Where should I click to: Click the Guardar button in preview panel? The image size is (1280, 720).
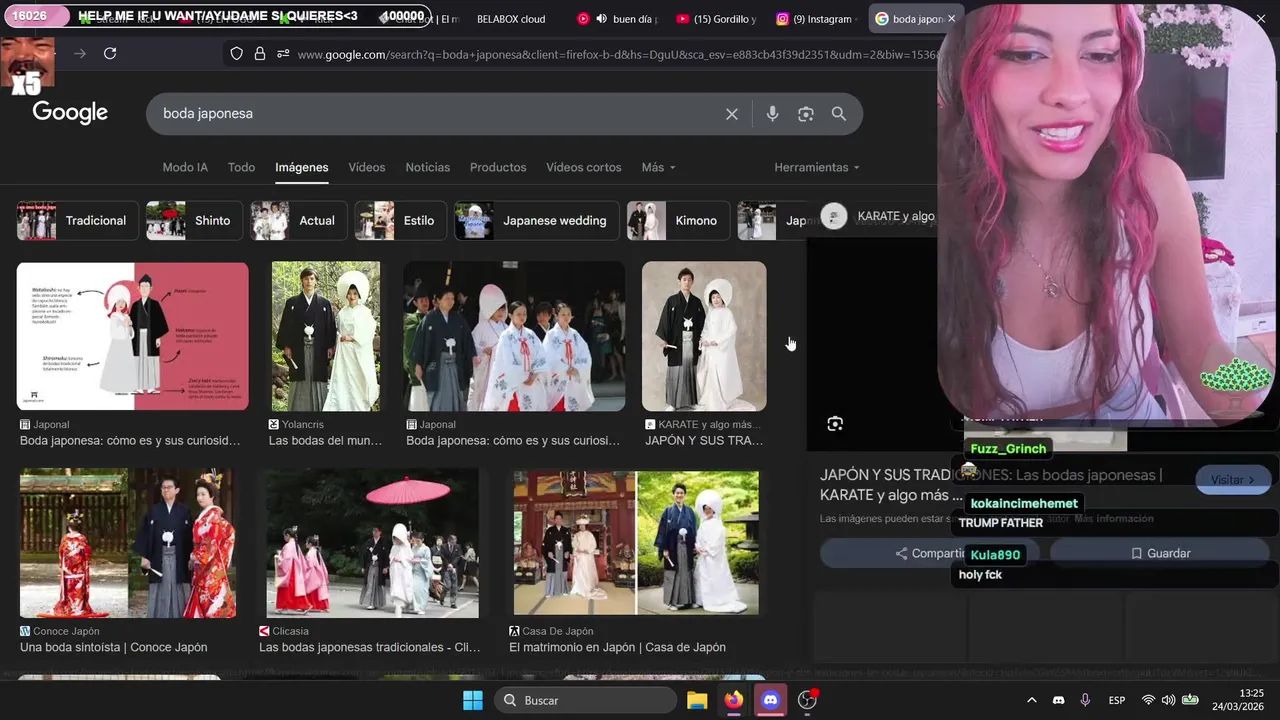(x=1160, y=553)
